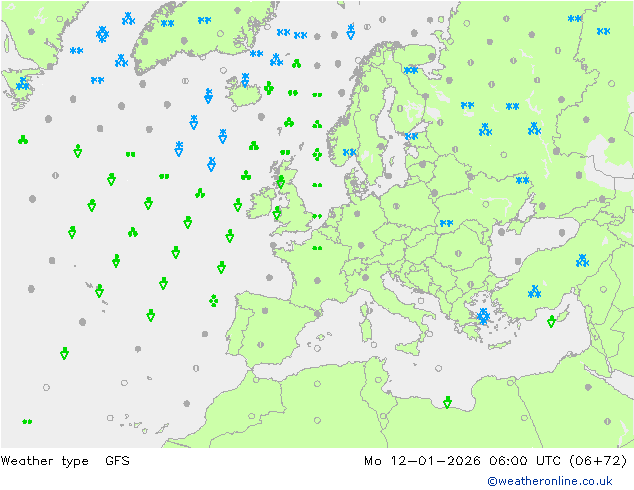Open the weatheronline.co.uk copyright link
This screenshot has width=634, height=490.
point(550,481)
